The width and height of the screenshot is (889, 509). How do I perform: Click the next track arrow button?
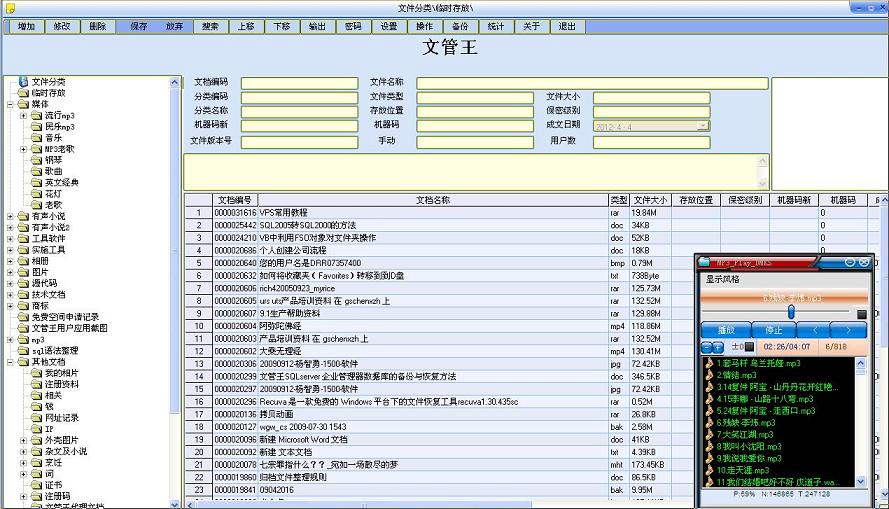click(848, 330)
